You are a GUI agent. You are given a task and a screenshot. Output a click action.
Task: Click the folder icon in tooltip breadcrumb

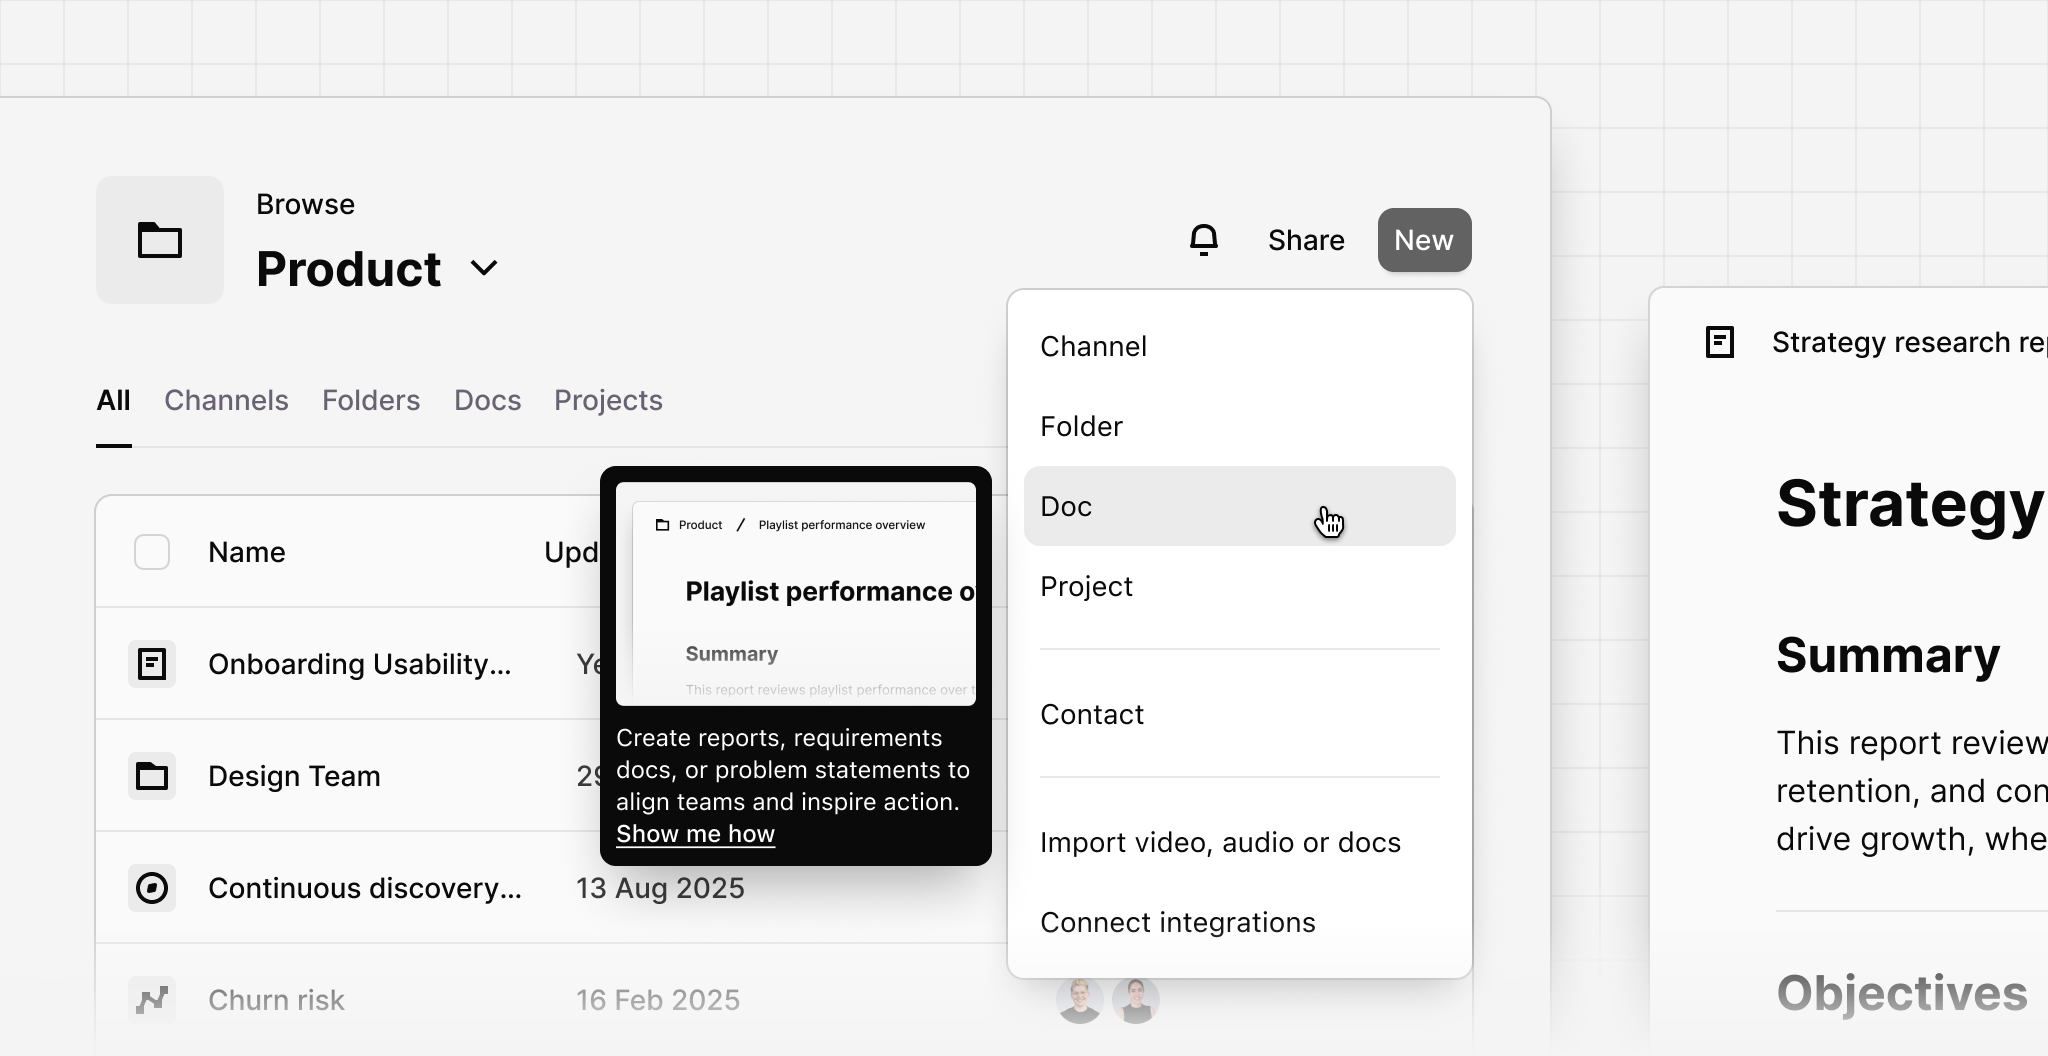click(x=662, y=525)
